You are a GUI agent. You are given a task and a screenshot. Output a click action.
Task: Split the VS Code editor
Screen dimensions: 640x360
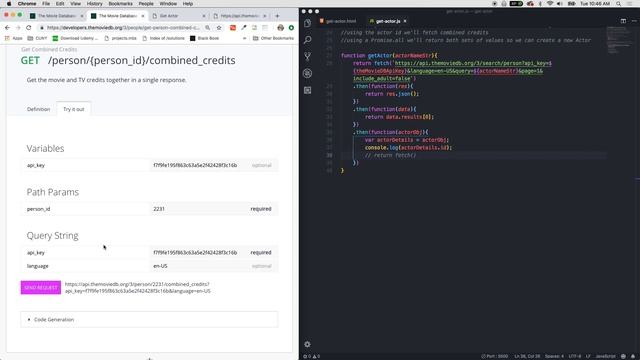[x=623, y=21]
